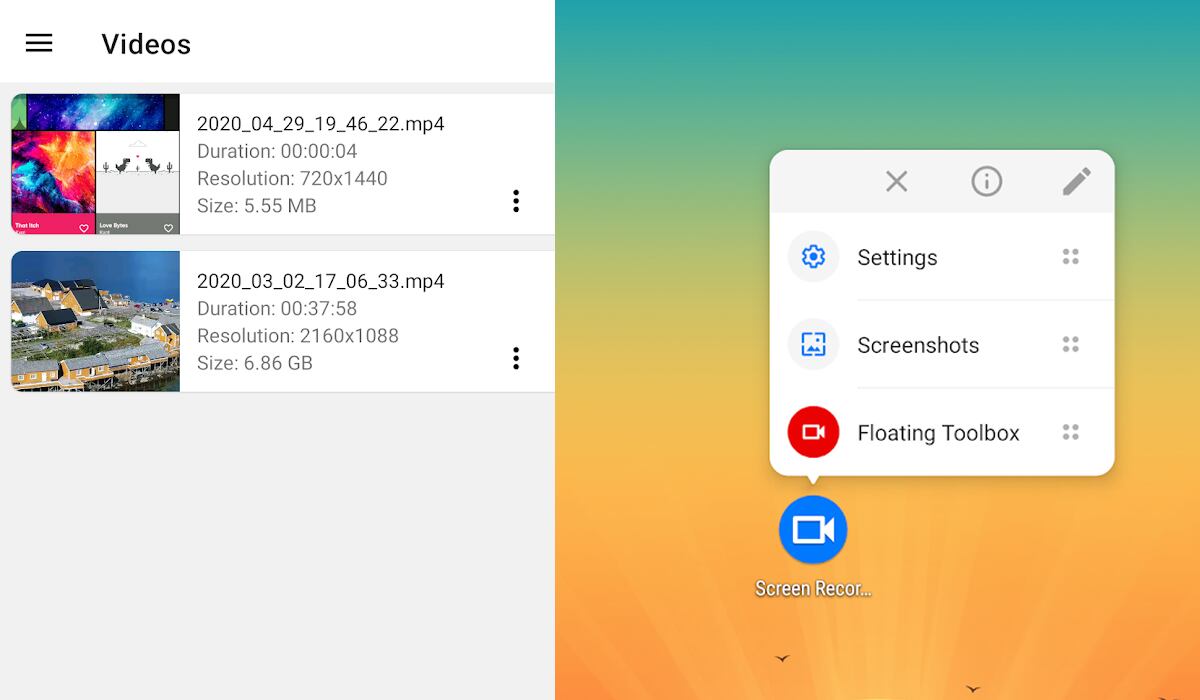The height and width of the screenshot is (700, 1200).
Task: Tap the Settings row drag handle
Action: click(x=1071, y=257)
